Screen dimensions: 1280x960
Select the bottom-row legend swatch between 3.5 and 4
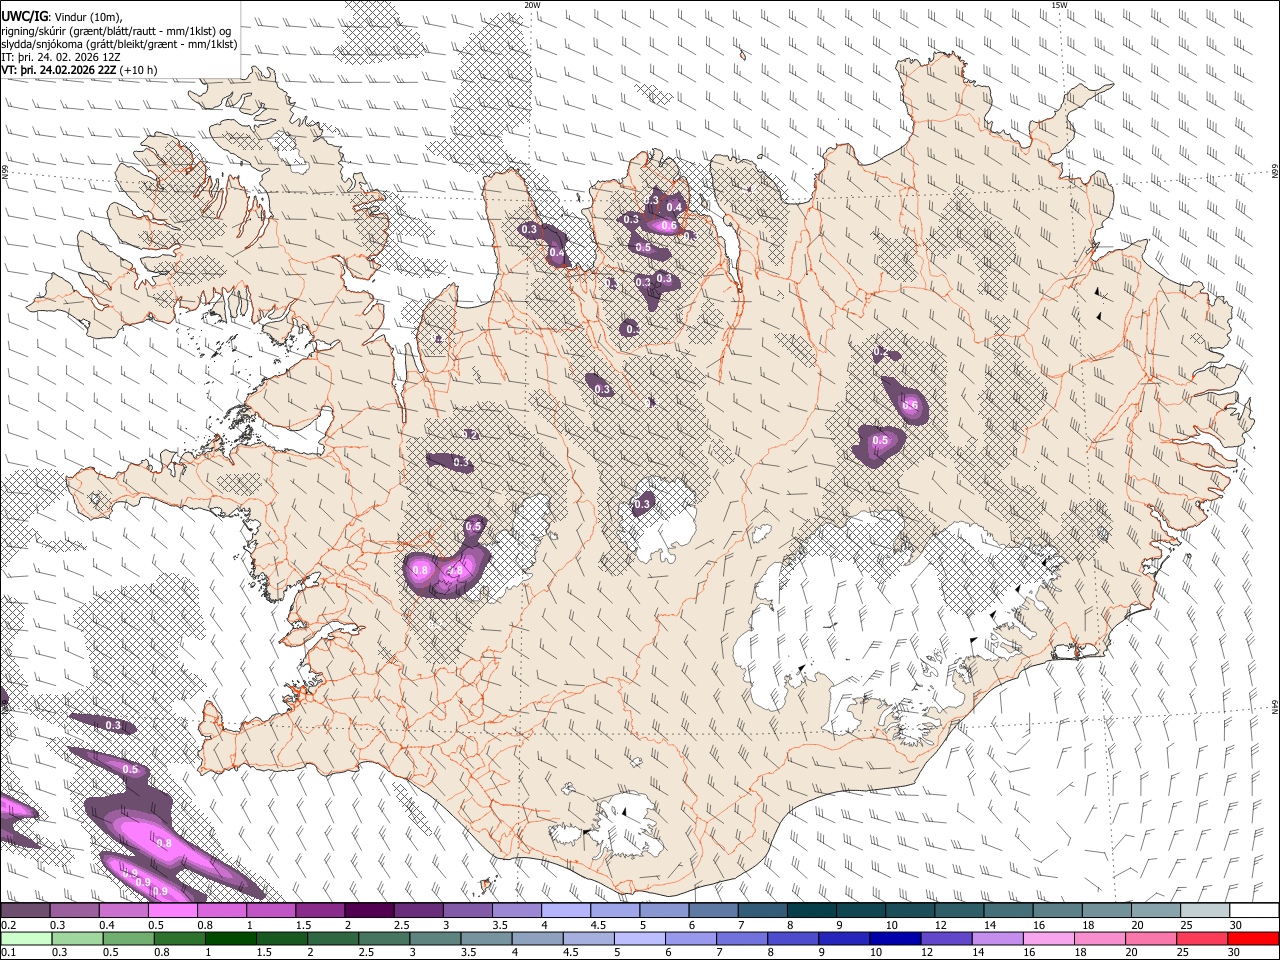(x=486, y=938)
